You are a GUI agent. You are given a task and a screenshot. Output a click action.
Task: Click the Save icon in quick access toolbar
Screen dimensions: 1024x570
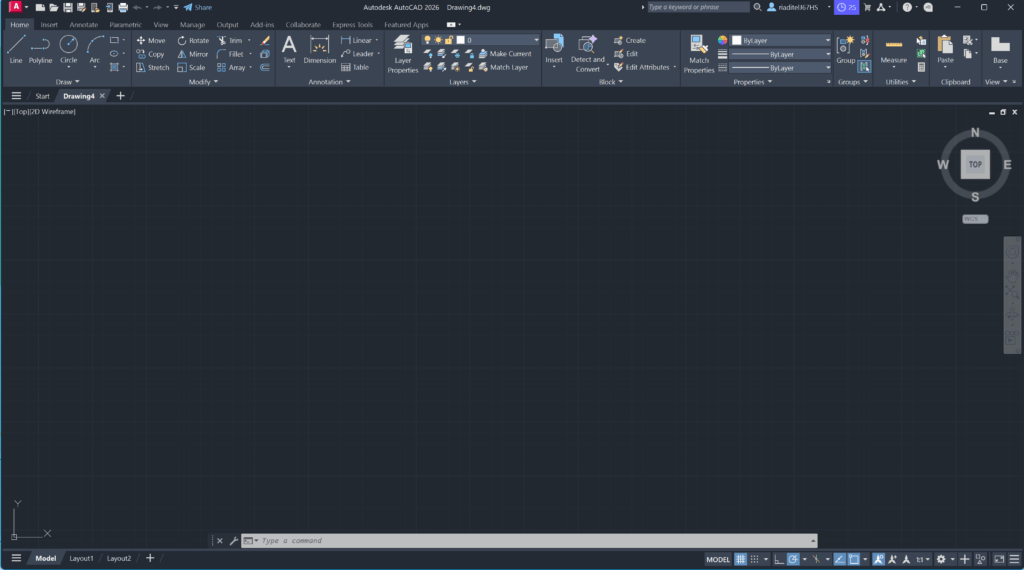coord(67,7)
